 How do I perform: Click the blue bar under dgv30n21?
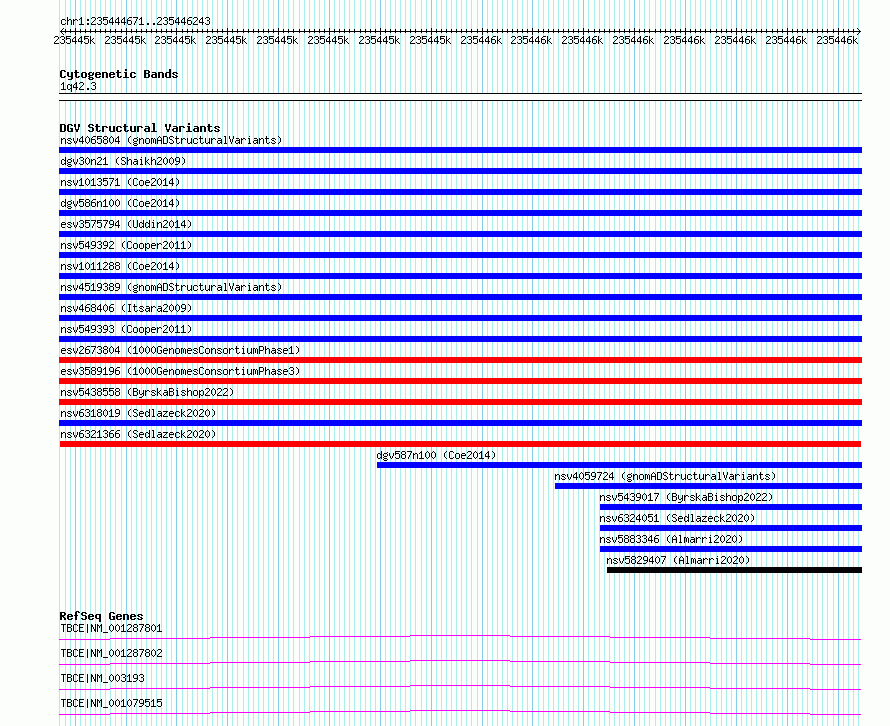click(x=460, y=171)
